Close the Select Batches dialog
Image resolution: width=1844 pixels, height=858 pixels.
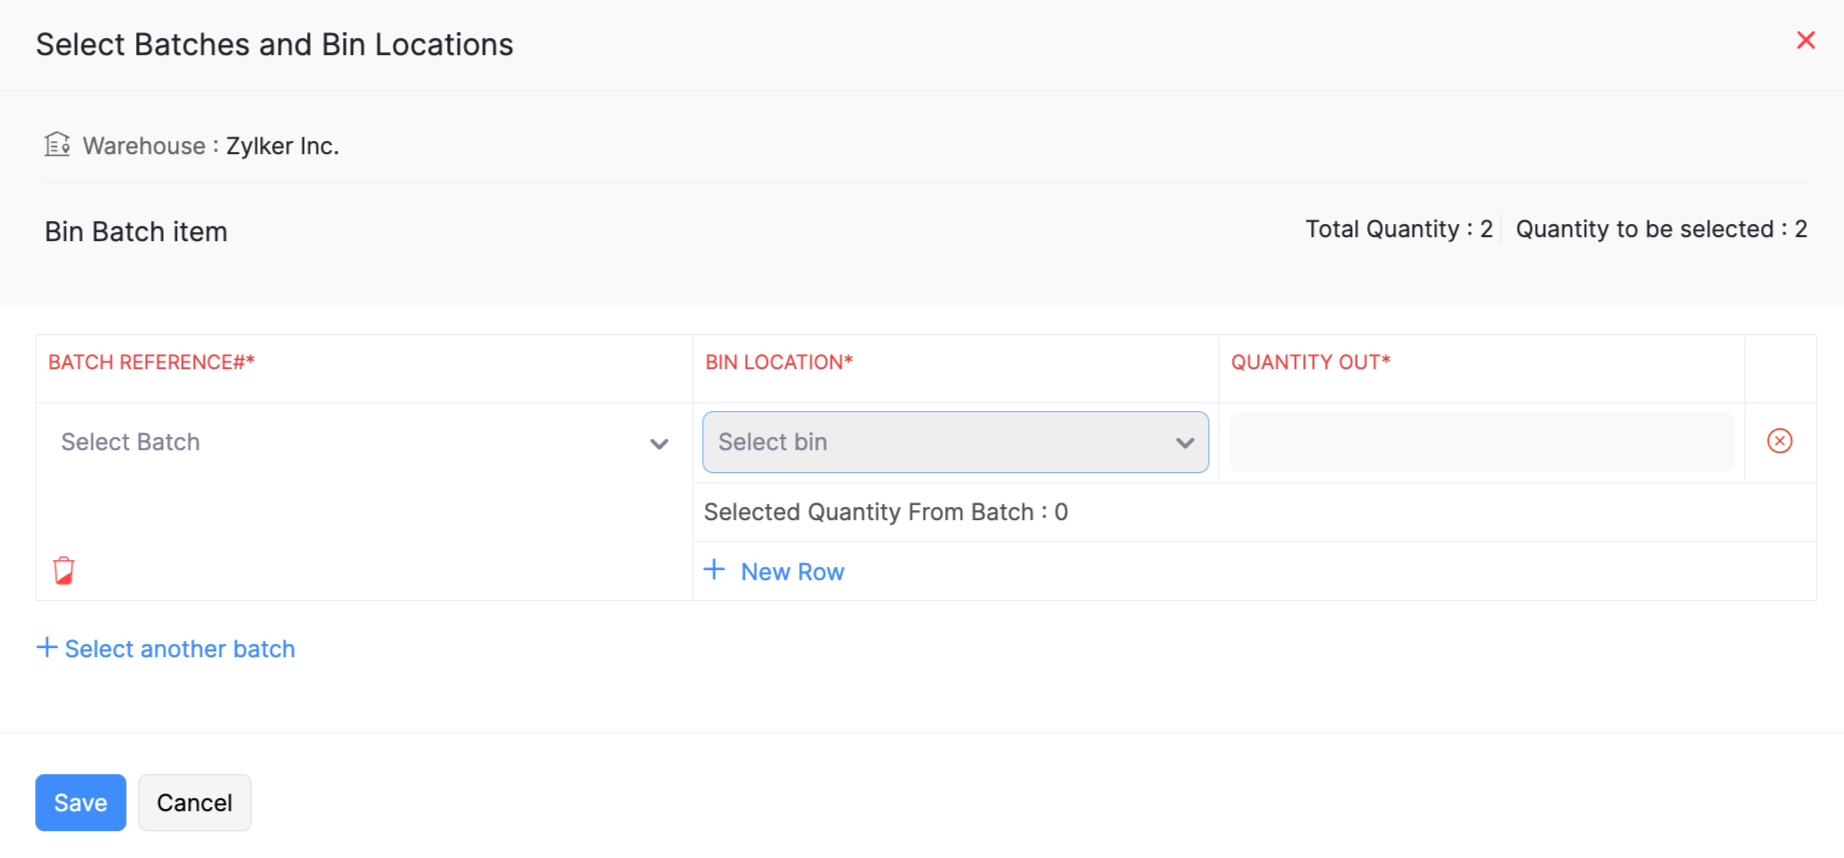coord(1805,40)
